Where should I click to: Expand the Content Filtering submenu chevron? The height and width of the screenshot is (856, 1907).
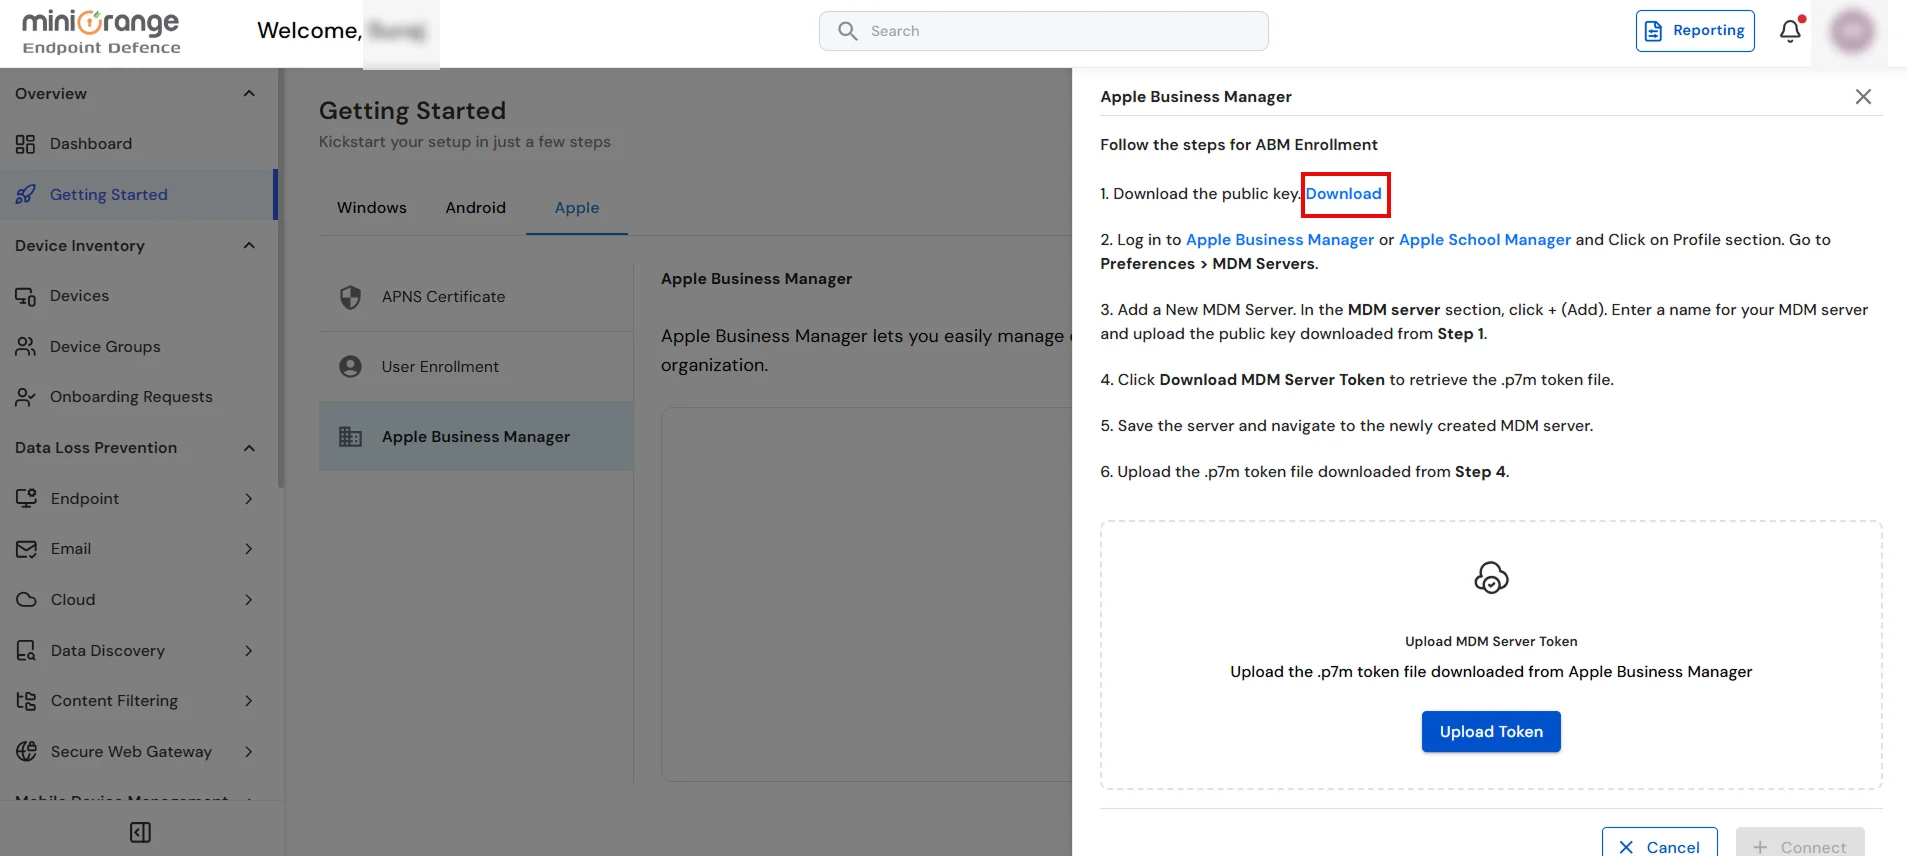249,701
